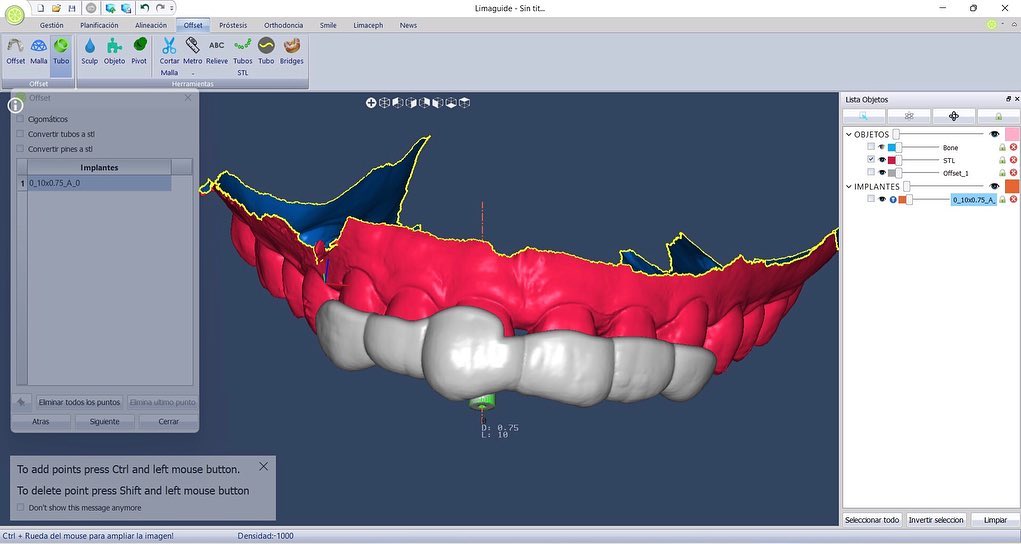This screenshot has height=544, width=1021.
Task: Select the Malla mesh tool
Action: coord(38,51)
